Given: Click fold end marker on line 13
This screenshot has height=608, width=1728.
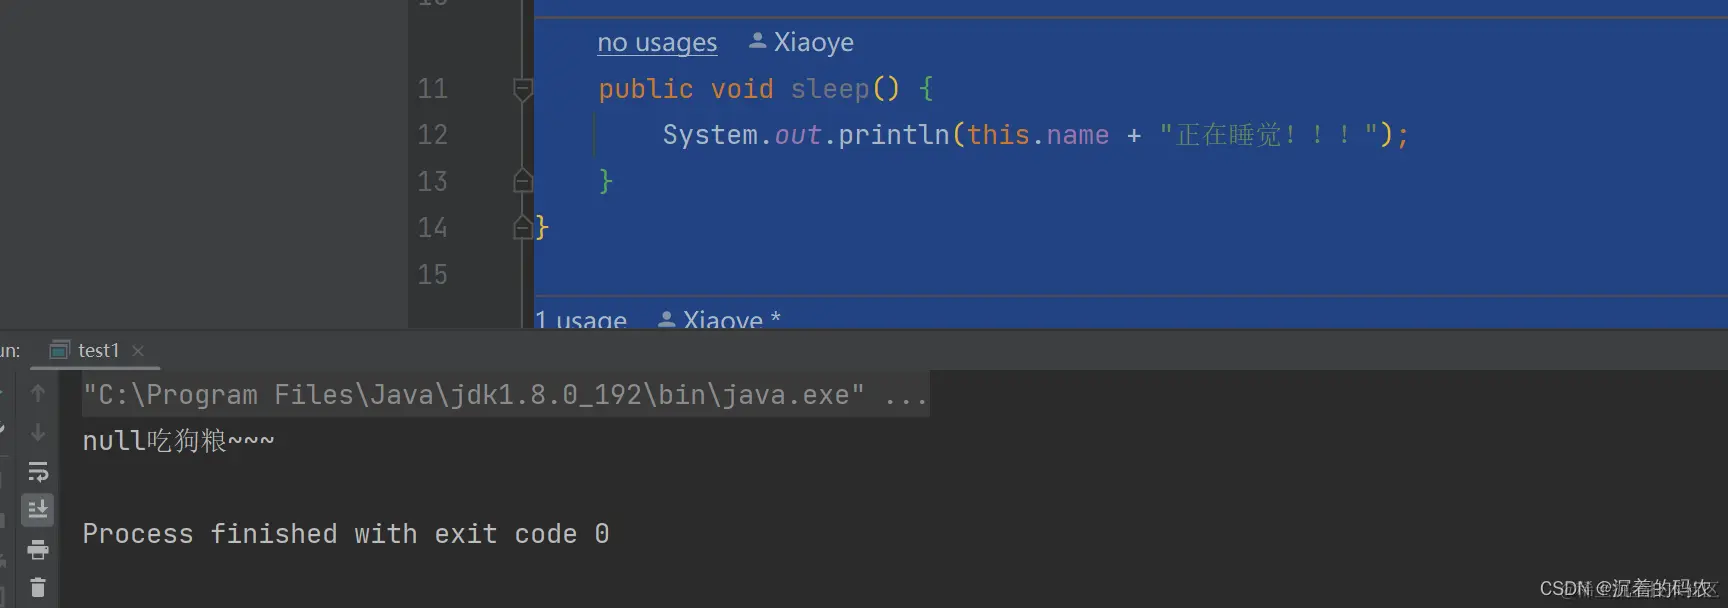Looking at the screenshot, I should pos(522,181).
